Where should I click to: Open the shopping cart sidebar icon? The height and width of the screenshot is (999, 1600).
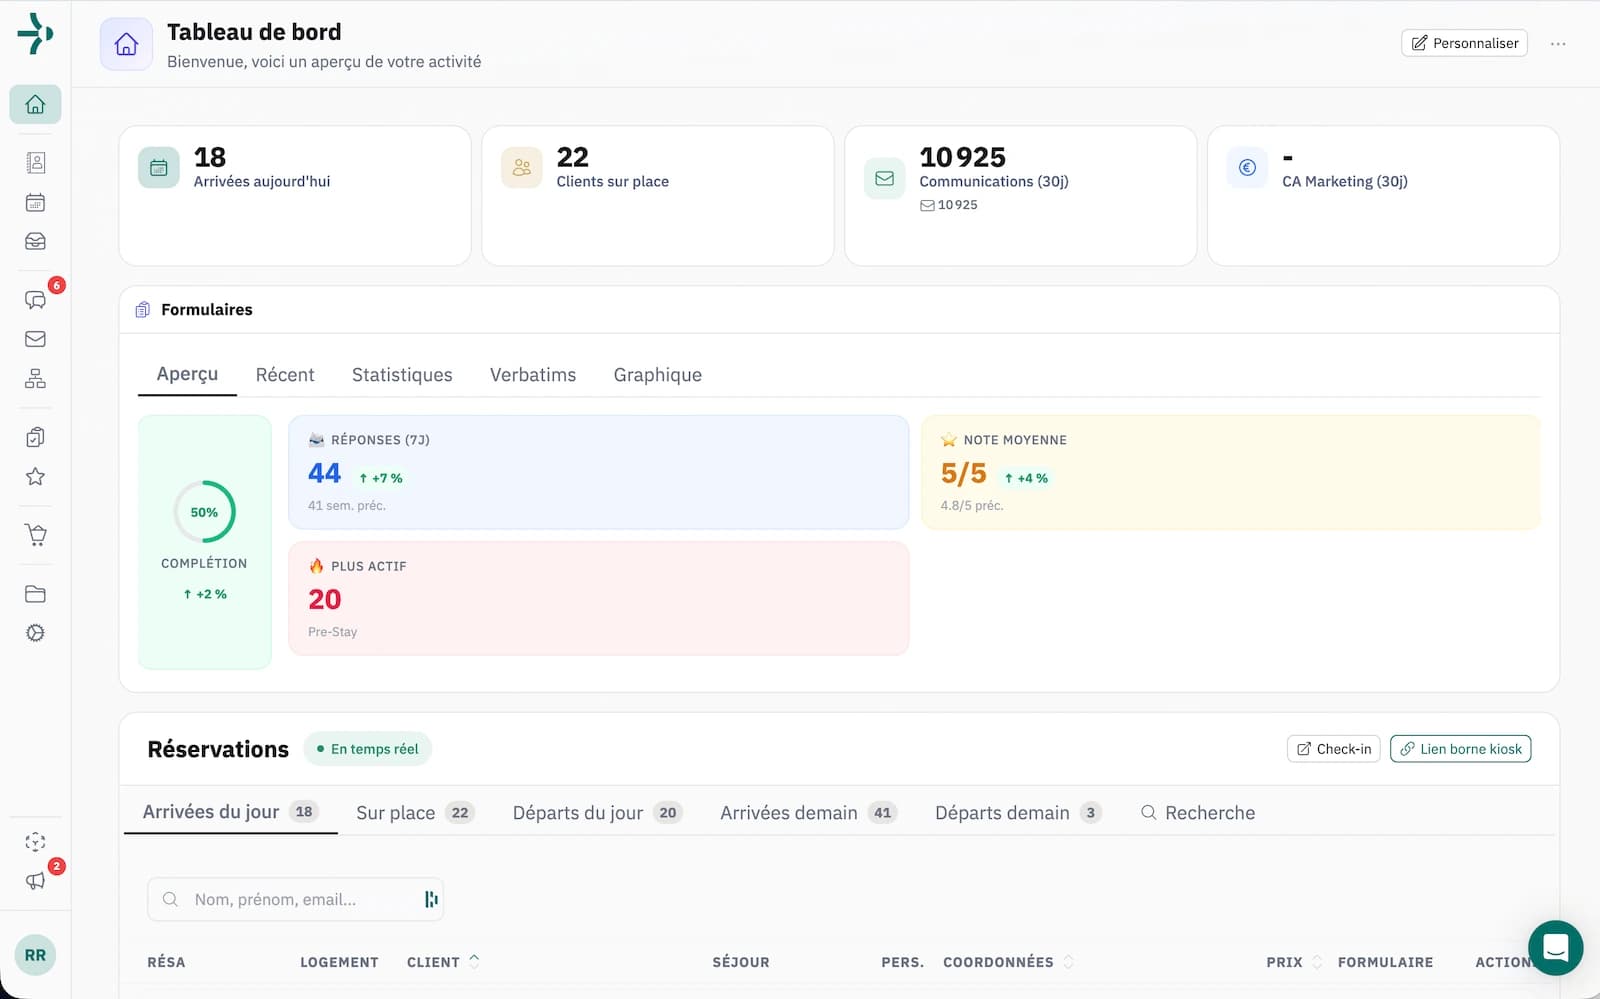tap(35, 535)
